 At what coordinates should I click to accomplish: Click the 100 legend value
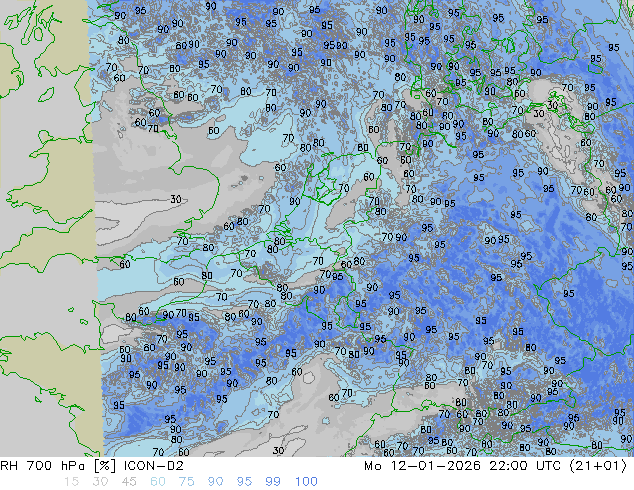[306, 482]
